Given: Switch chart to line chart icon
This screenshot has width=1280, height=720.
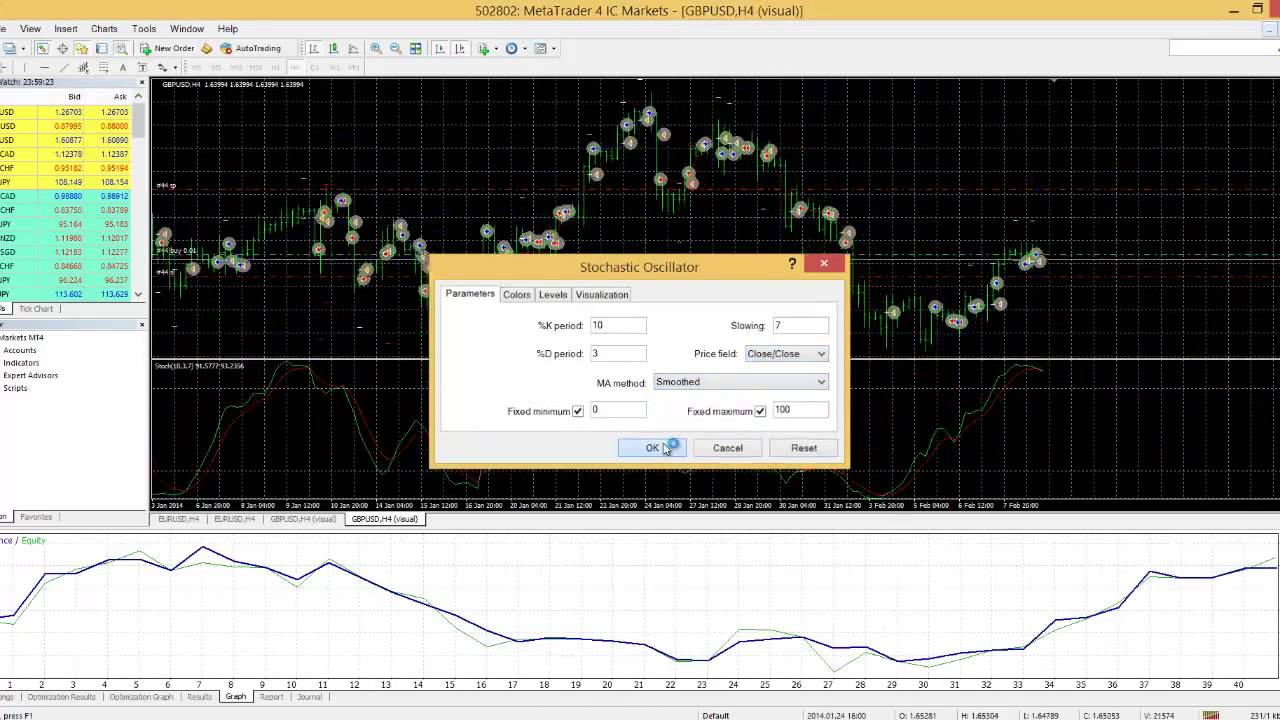Looking at the screenshot, I should (x=353, y=48).
